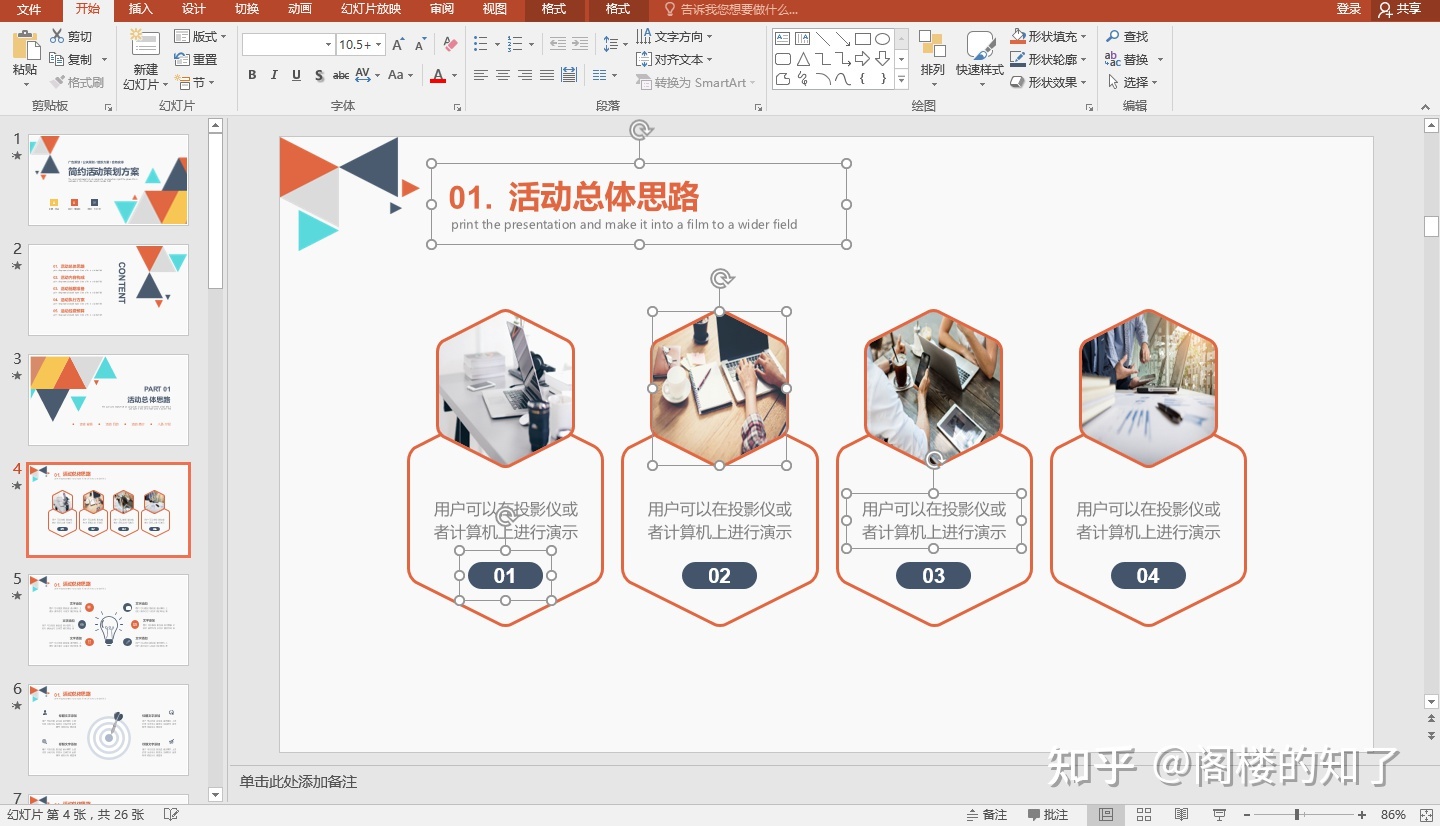Click the zoom slider handle in status bar
This screenshot has width=1440, height=826.
click(1297, 815)
